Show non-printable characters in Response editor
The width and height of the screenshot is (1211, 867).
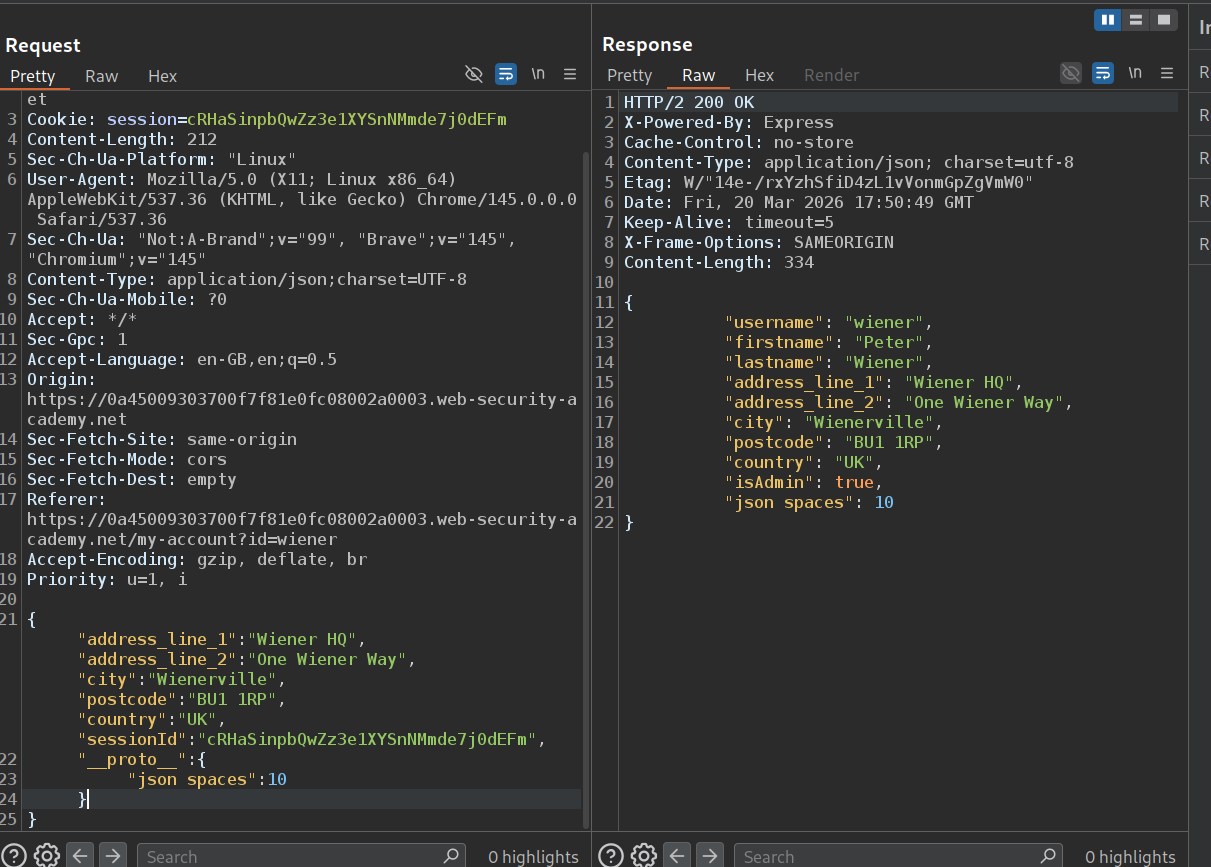[1135, 73]
